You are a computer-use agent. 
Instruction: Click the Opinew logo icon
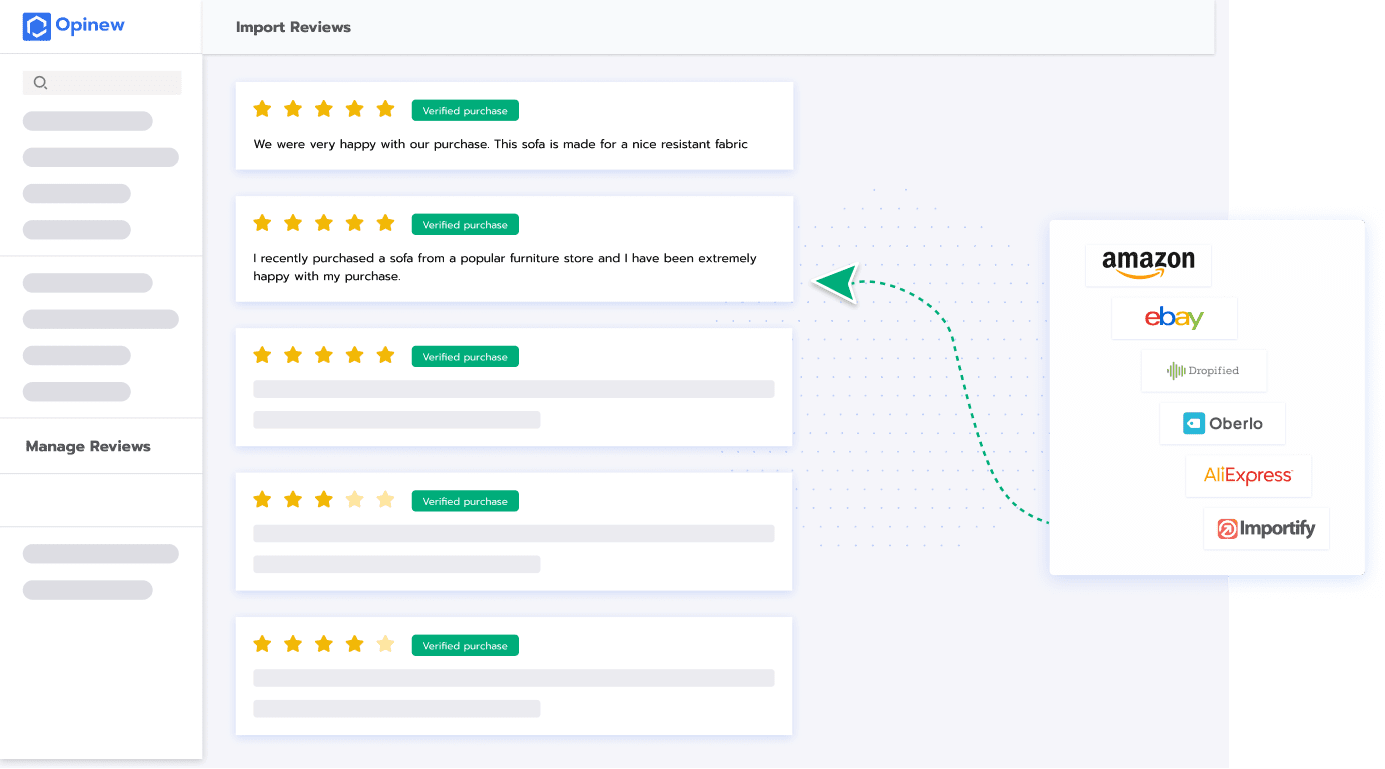tap(36, 26)
